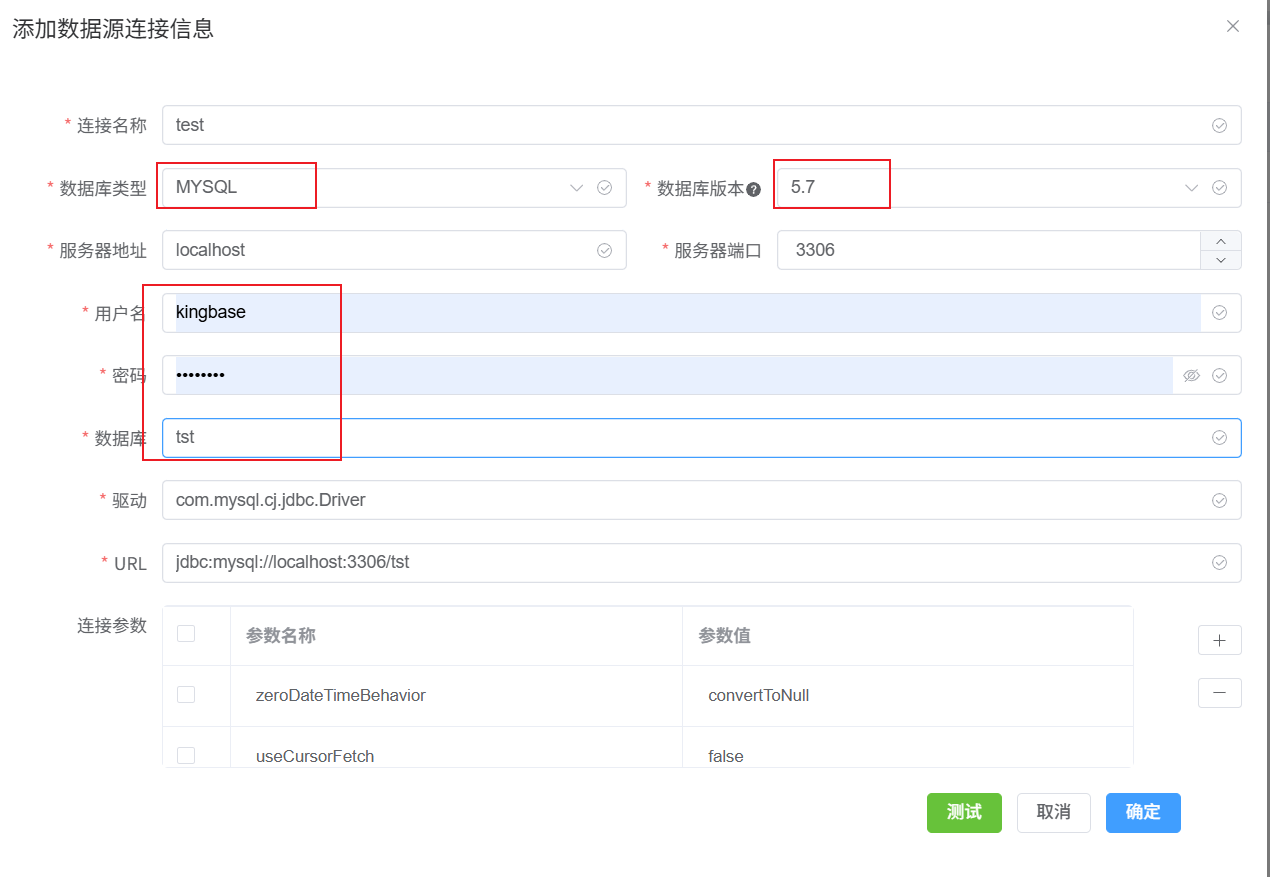The image size is (1270, 877).
Task: Click validation check icon in 密码 field
Action: coord(1220,376)
